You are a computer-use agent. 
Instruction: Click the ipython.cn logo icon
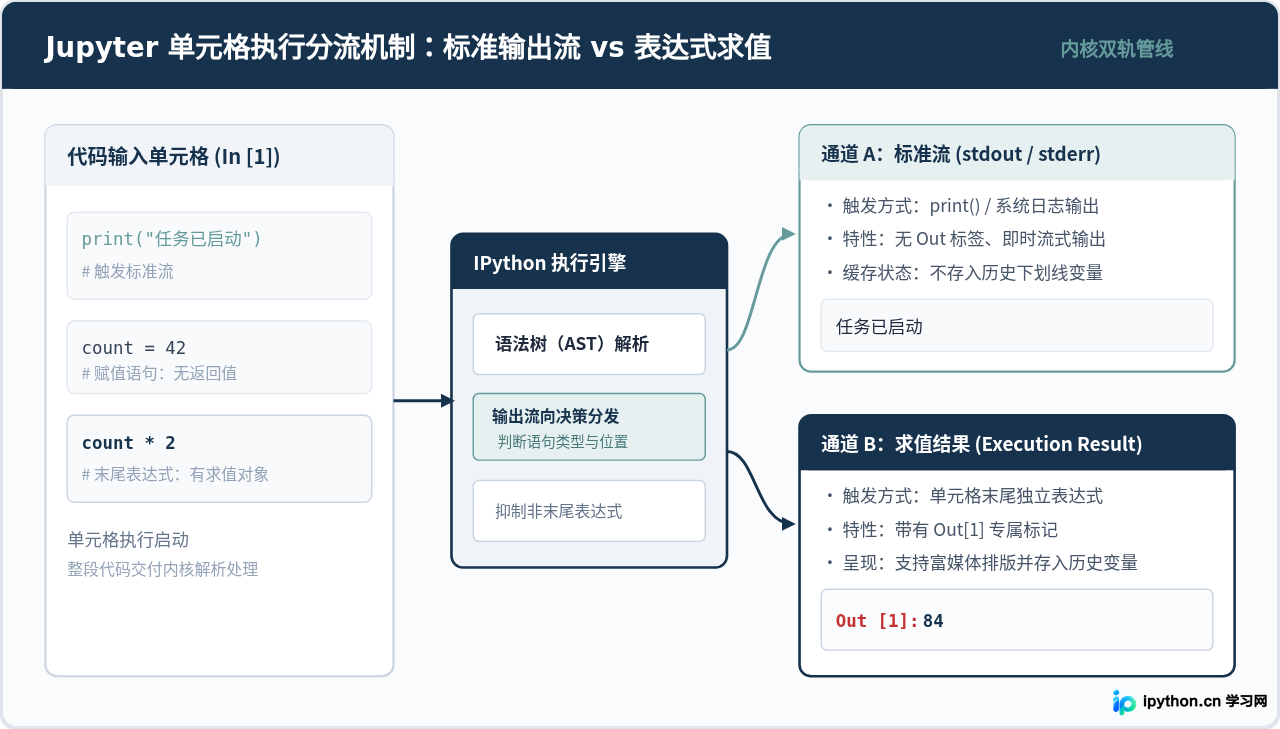pos(1125,702)
